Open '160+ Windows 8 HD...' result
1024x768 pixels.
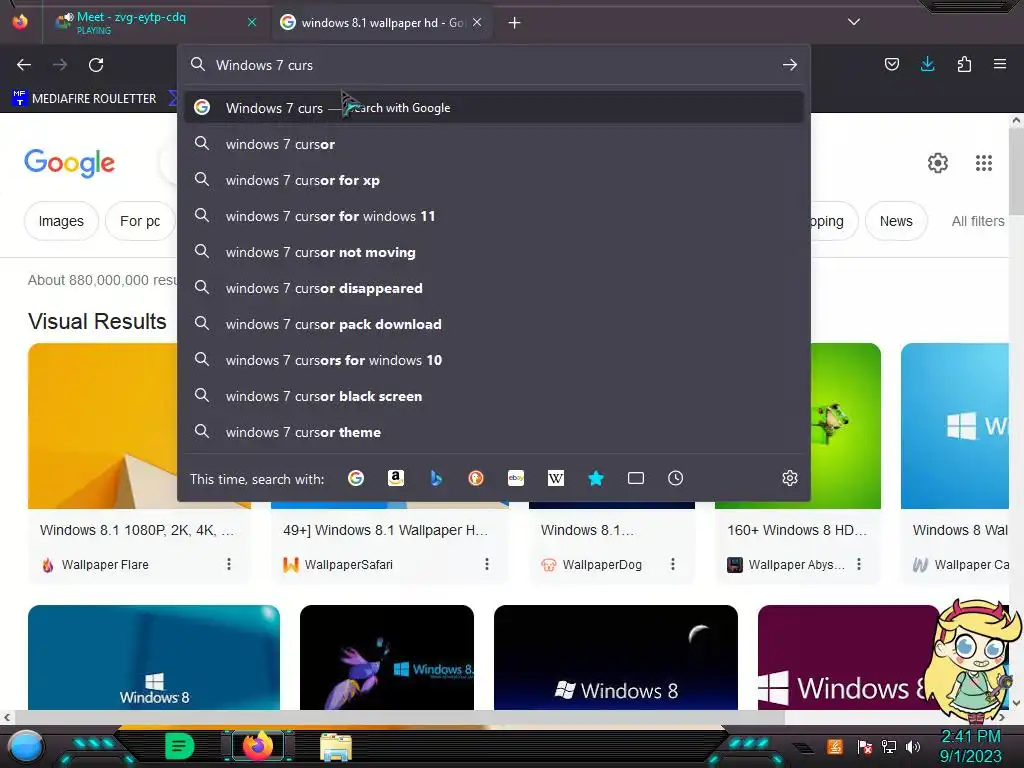(797, 530)
